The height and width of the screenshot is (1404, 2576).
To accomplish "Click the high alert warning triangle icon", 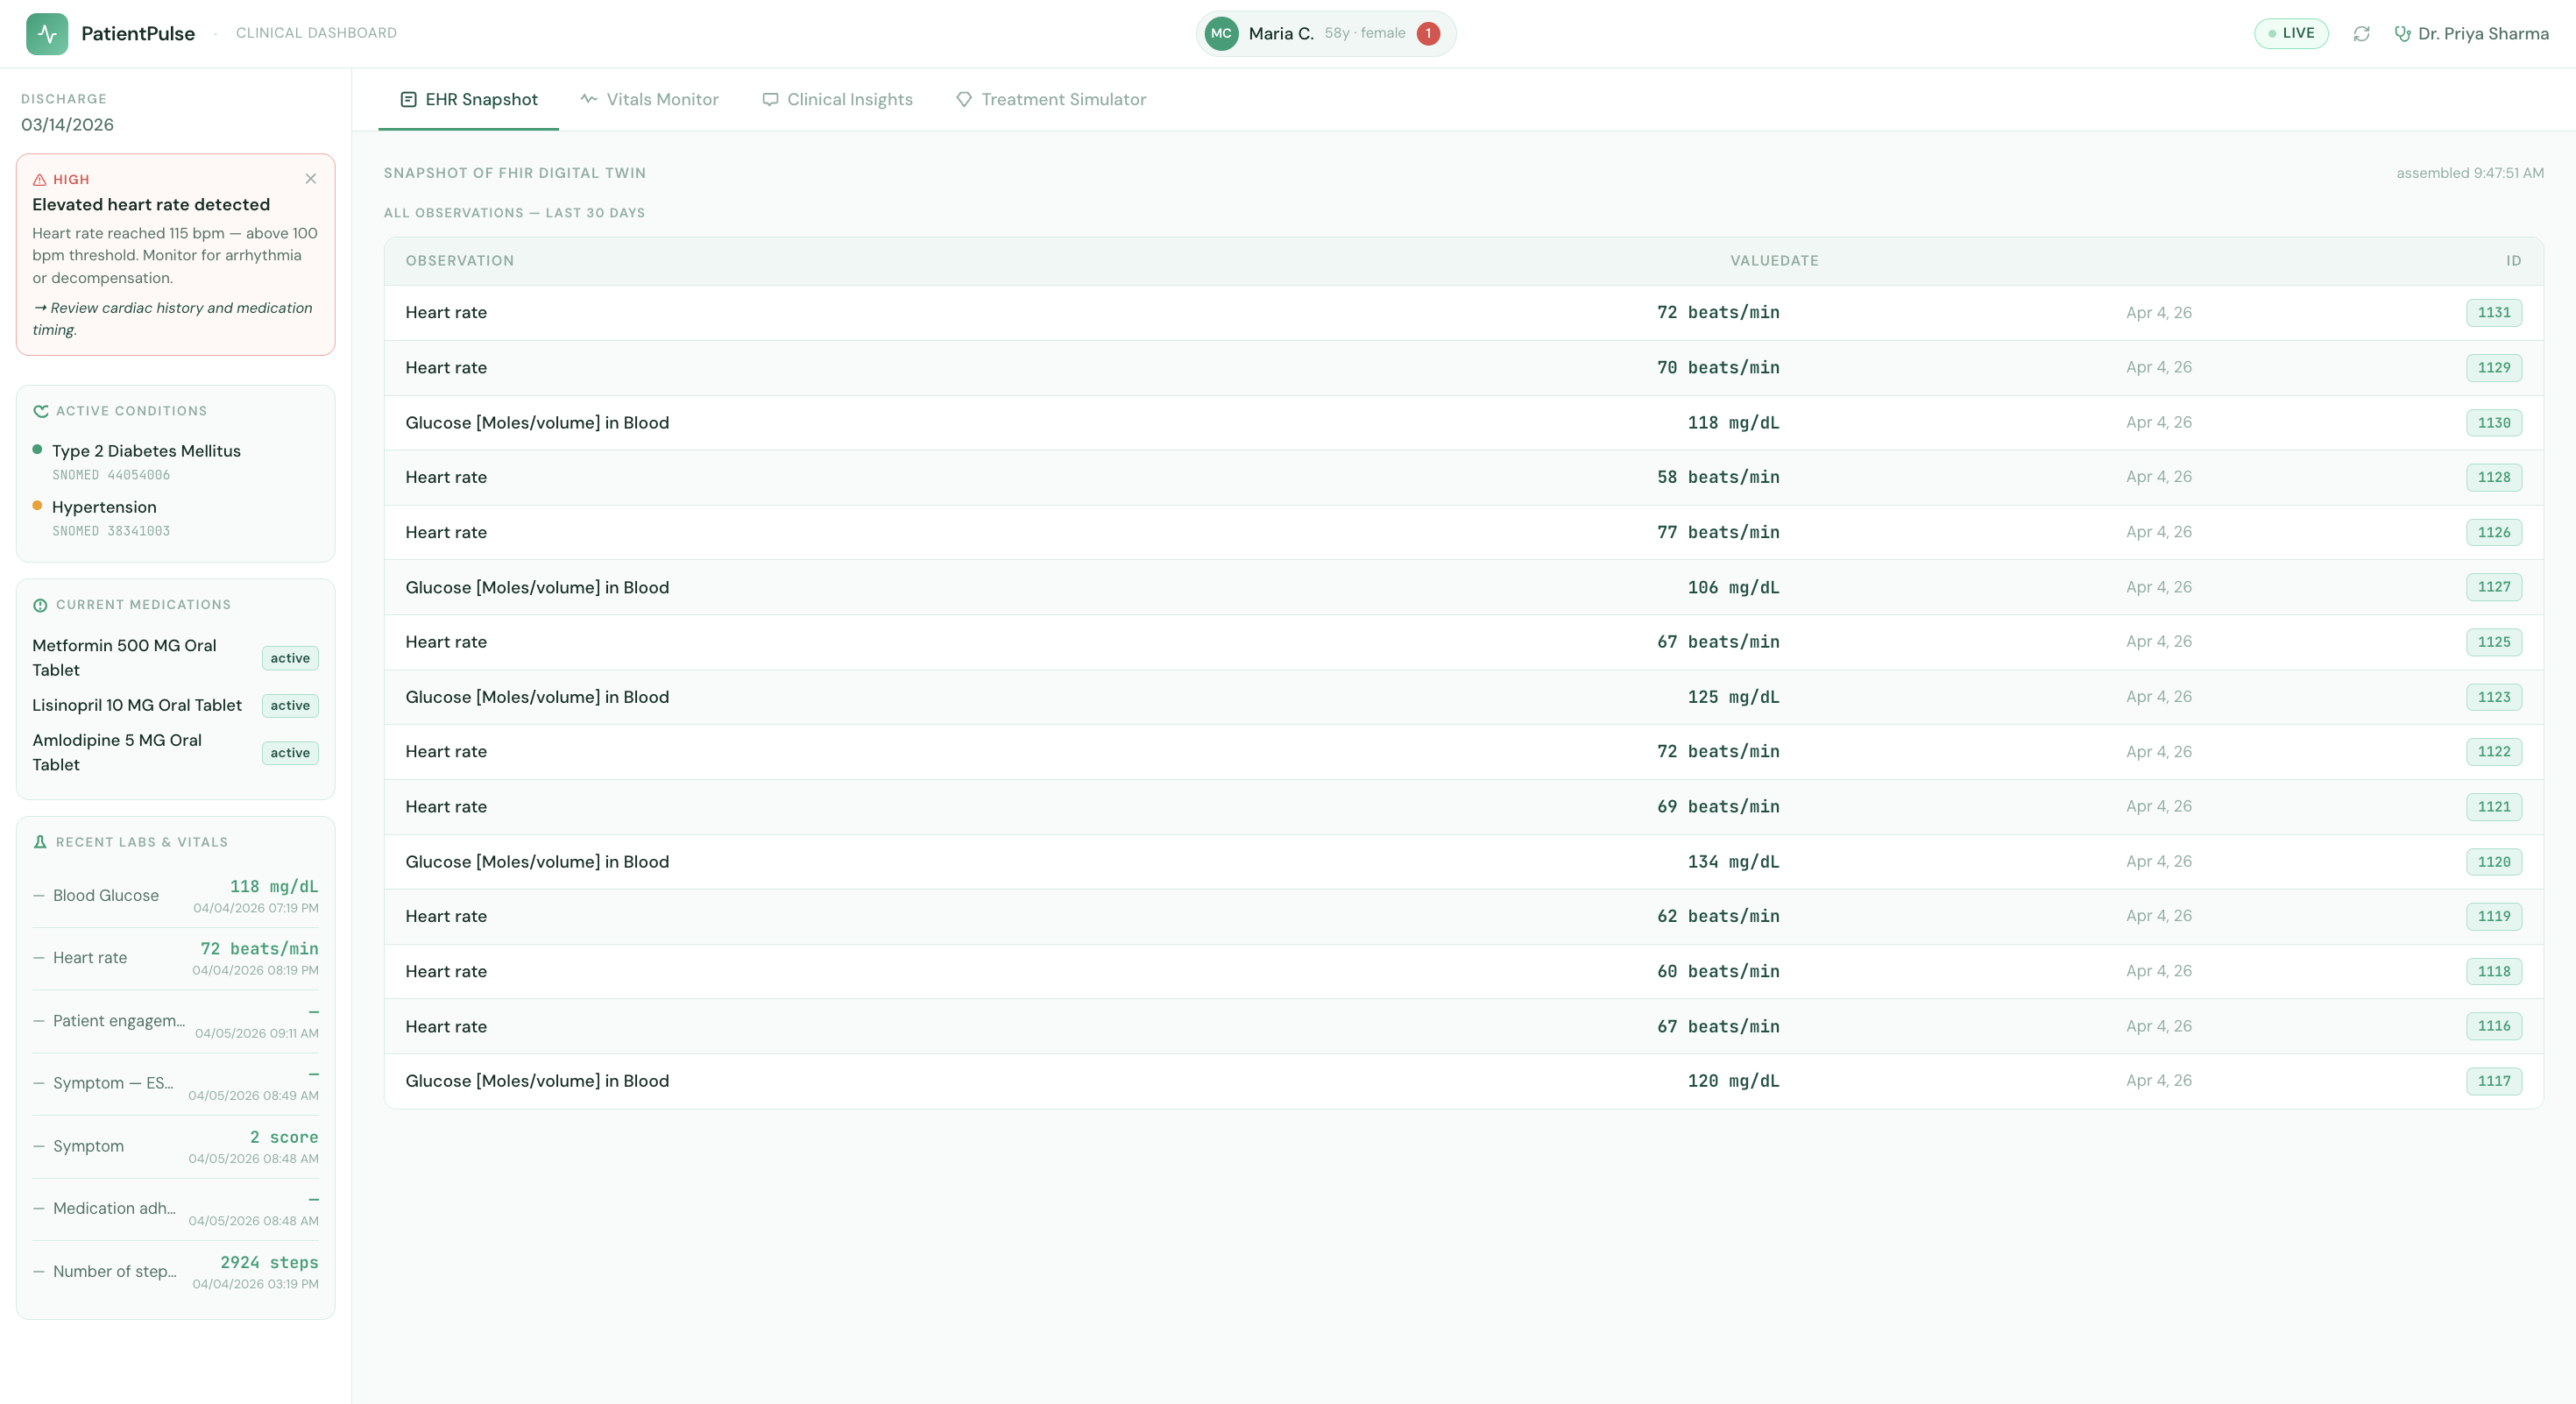I will coord(40,180).
